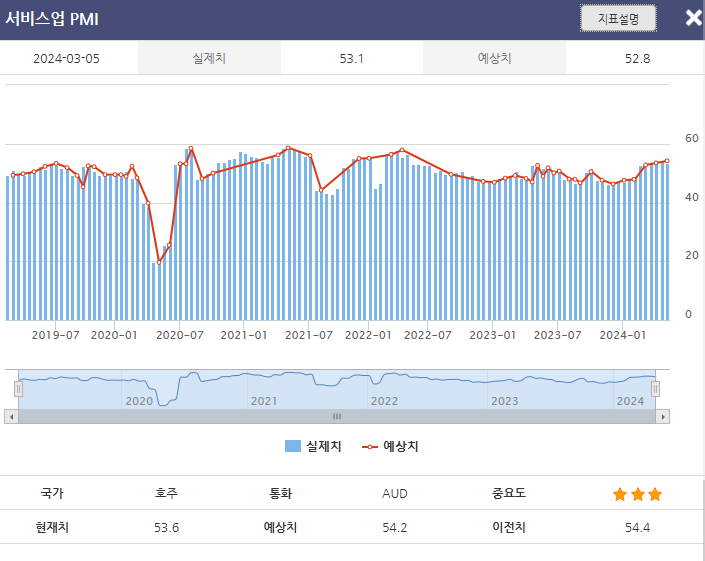The height and width of the screenshot is (561, 705).
Task: Click the 2022-01 axis label
Action: pos(368,335)
